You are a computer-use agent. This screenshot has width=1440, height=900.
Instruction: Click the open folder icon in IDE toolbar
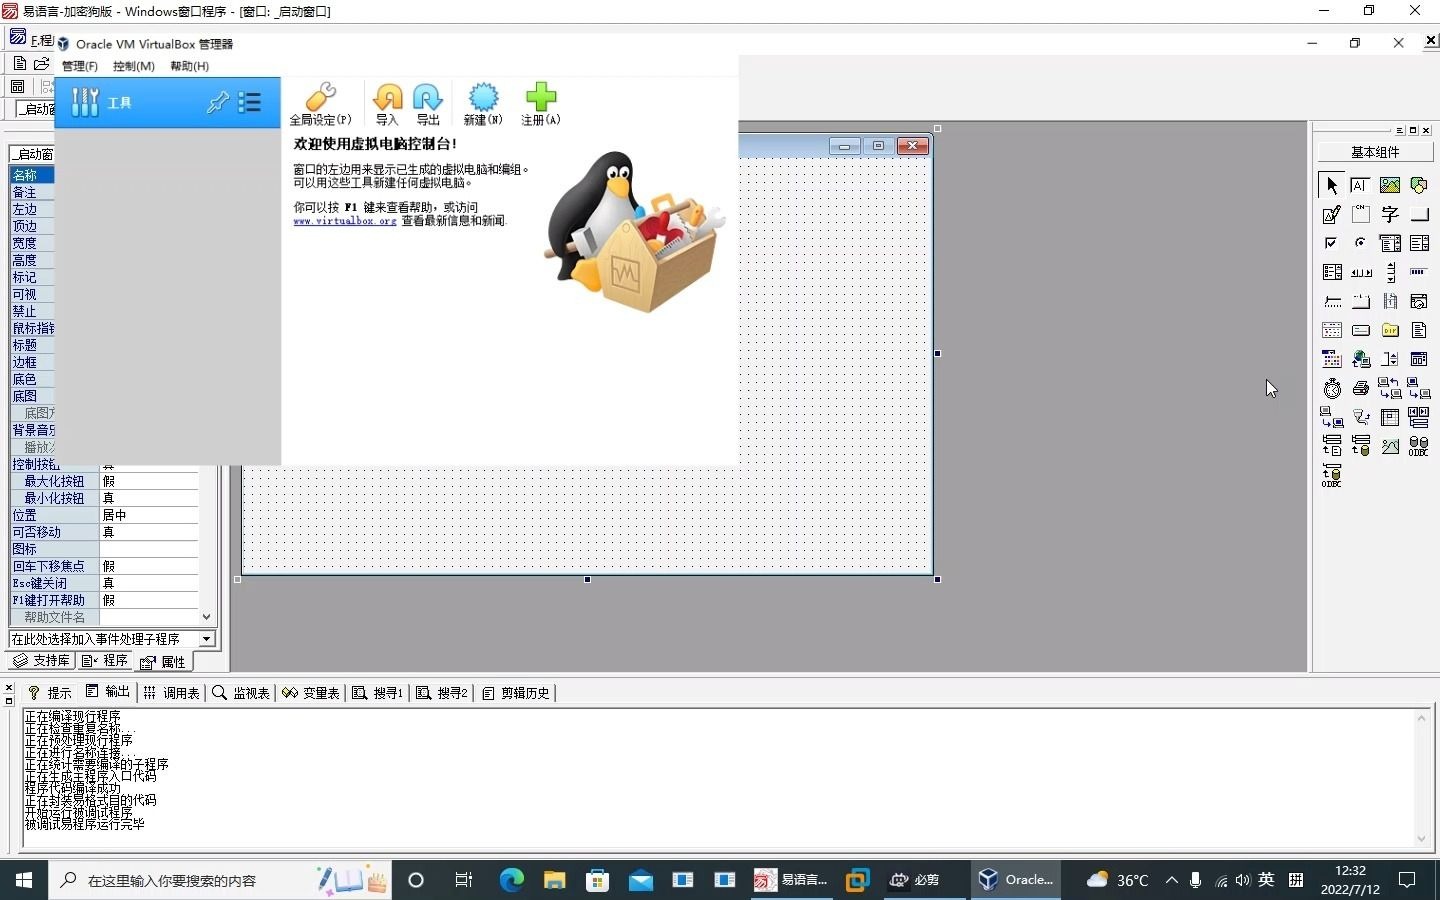point(42,63)
